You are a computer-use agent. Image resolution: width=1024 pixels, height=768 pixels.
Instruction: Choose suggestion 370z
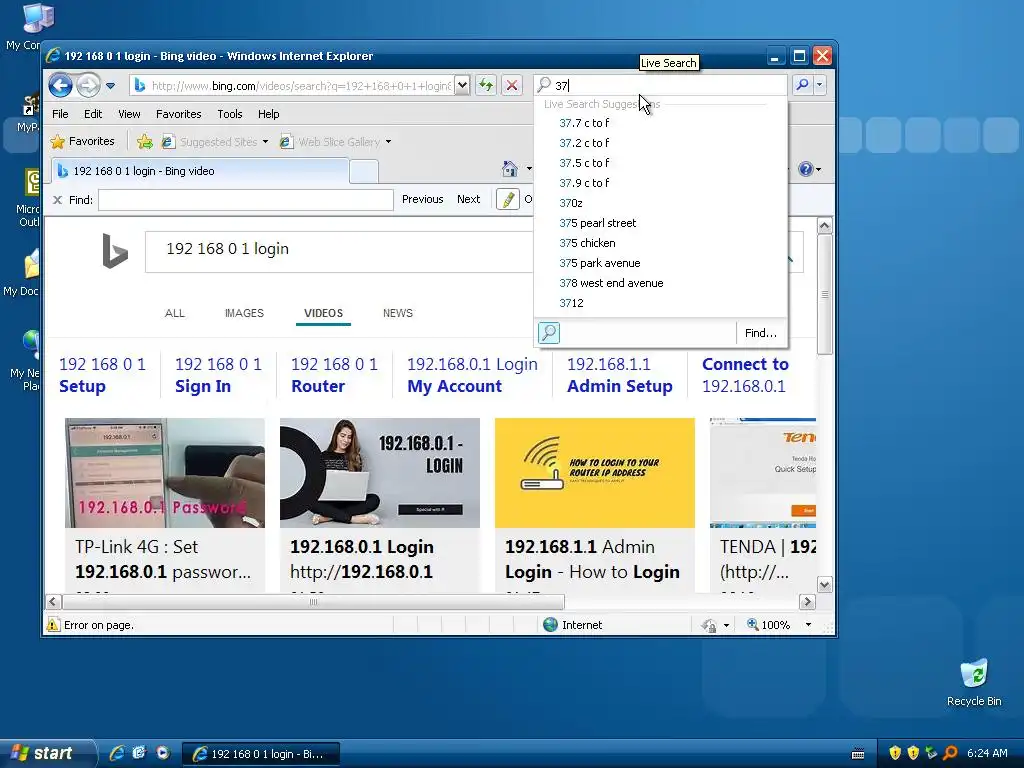[571, 203]
